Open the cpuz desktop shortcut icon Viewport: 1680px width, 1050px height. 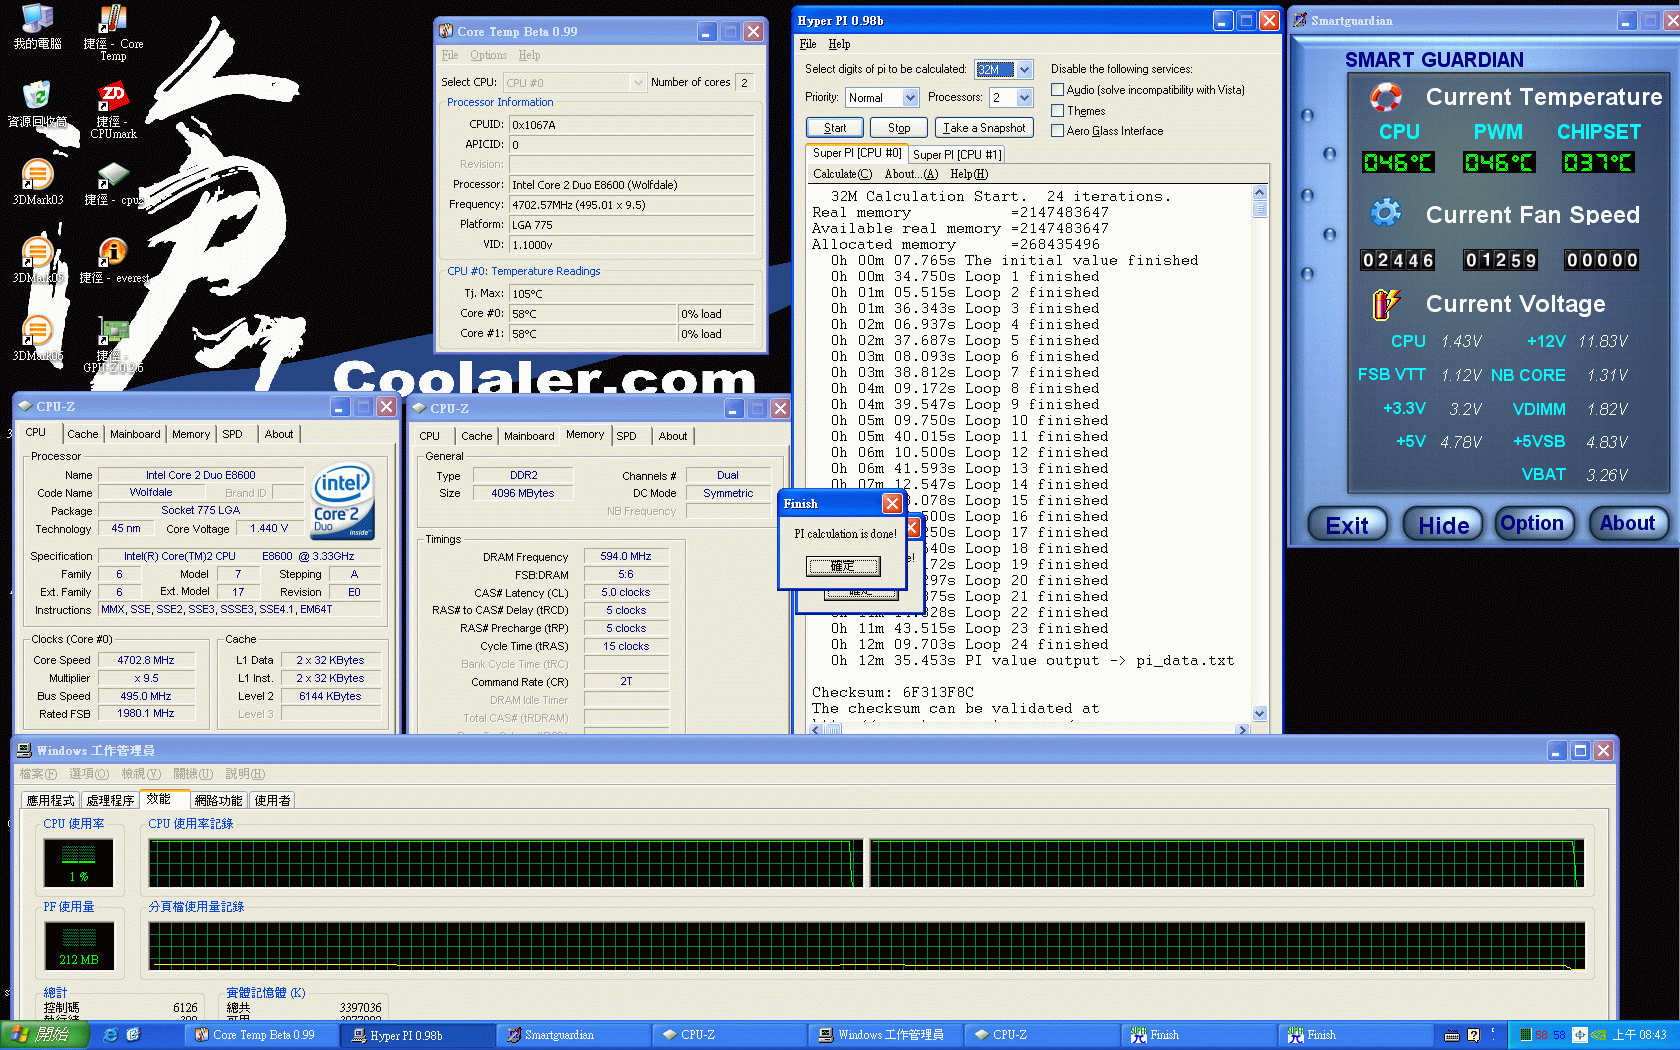click(113, 182)
